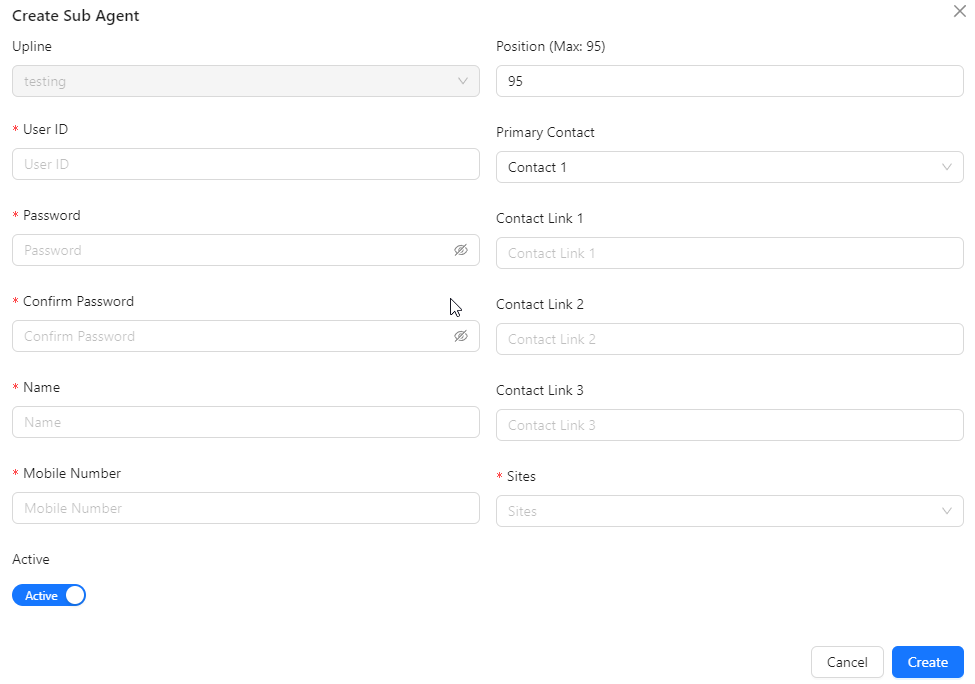The image size is (975, 684).
Task: Close the Create Sub Agent dialog
Action: pyautogui.click(x=959, y=11)
